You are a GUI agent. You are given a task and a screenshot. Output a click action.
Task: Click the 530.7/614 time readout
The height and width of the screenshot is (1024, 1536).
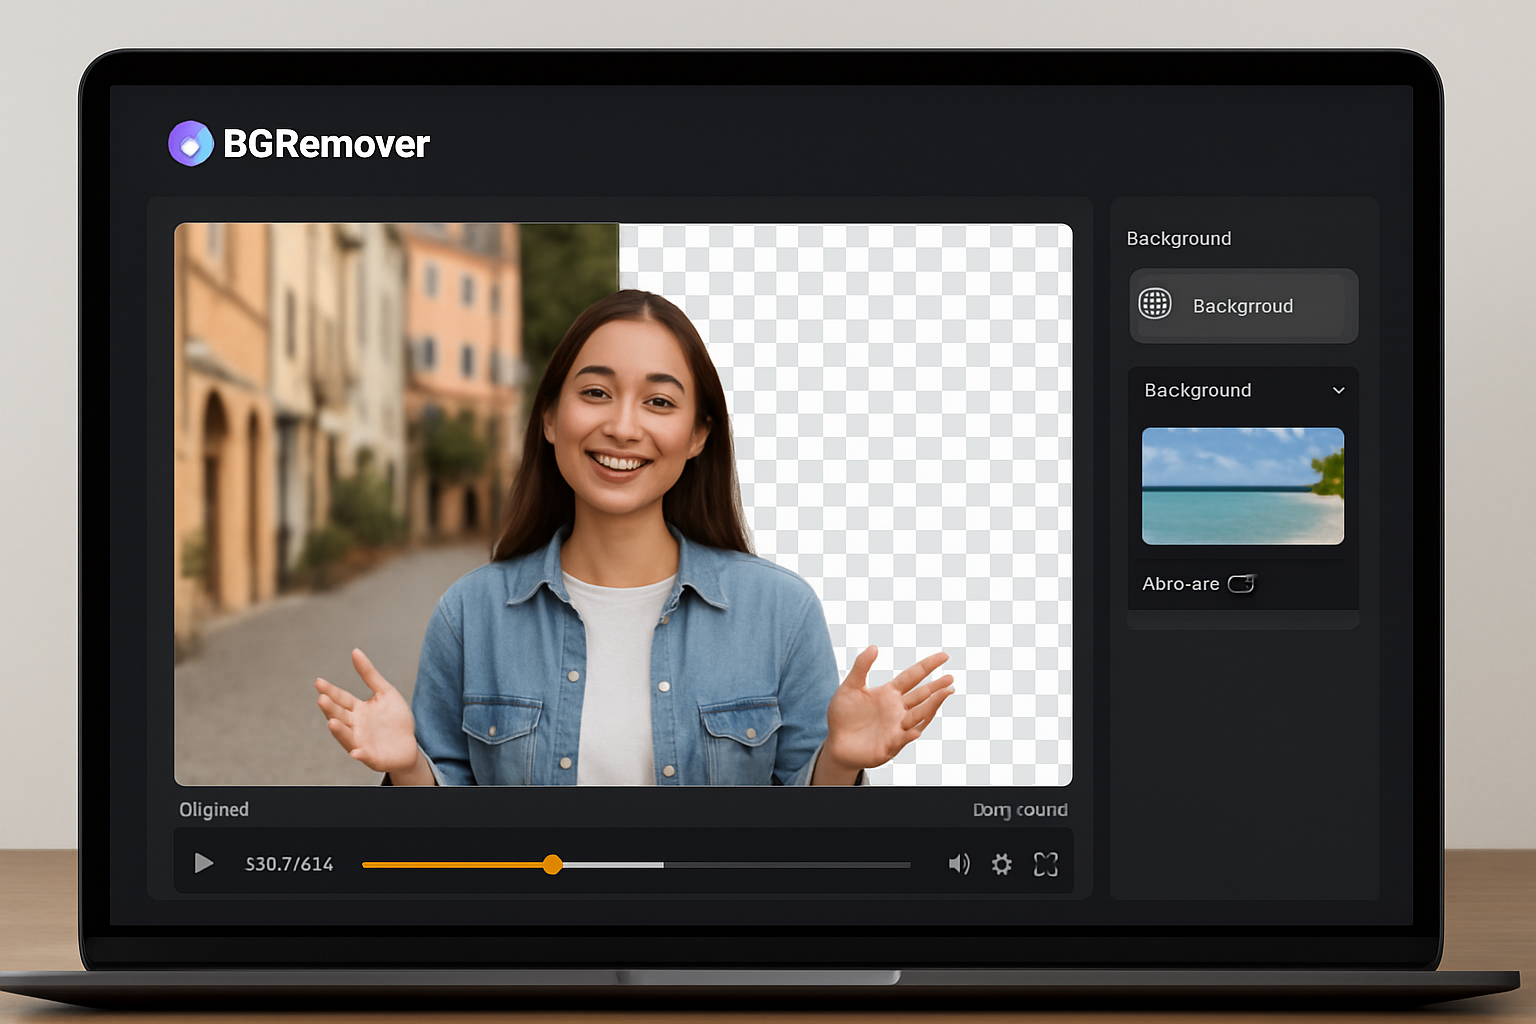(289, 864)
